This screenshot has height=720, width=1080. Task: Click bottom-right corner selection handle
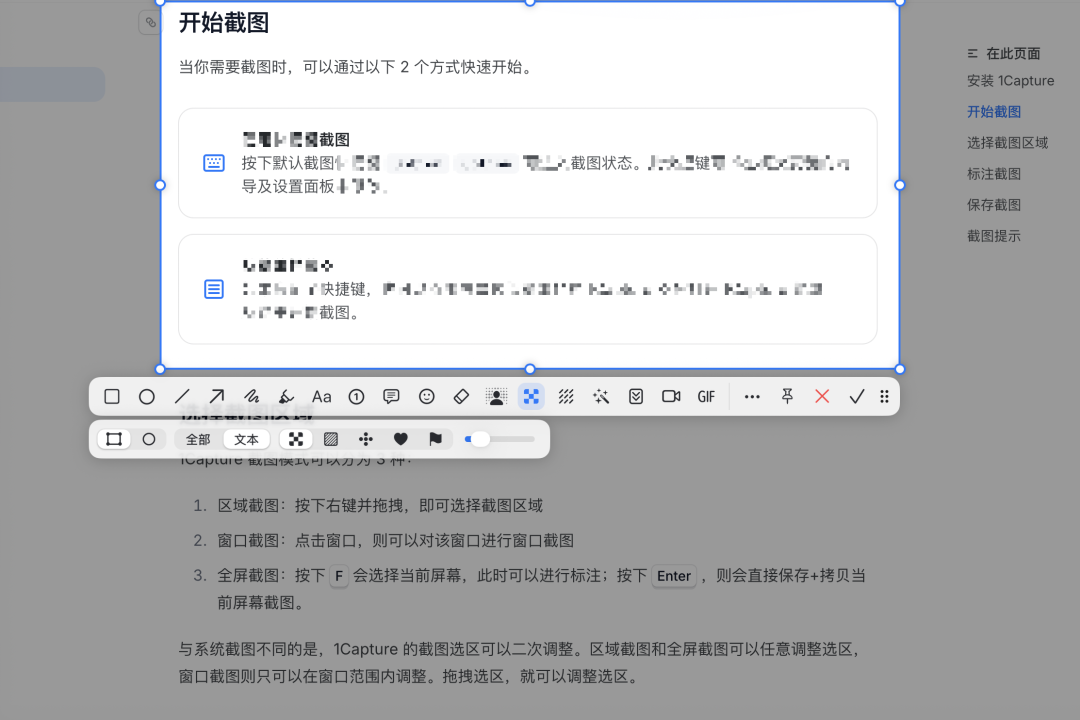coord(900,369)
